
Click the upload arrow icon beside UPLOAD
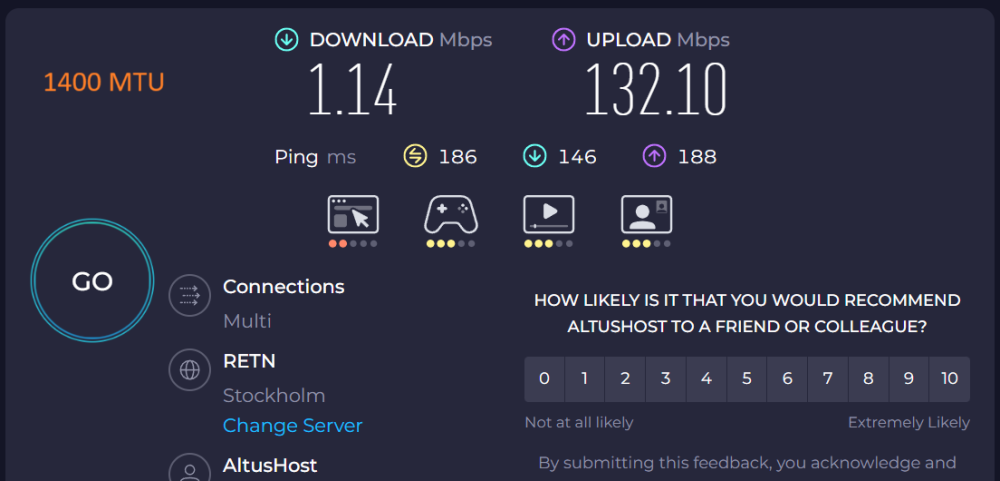click(563, 40)
